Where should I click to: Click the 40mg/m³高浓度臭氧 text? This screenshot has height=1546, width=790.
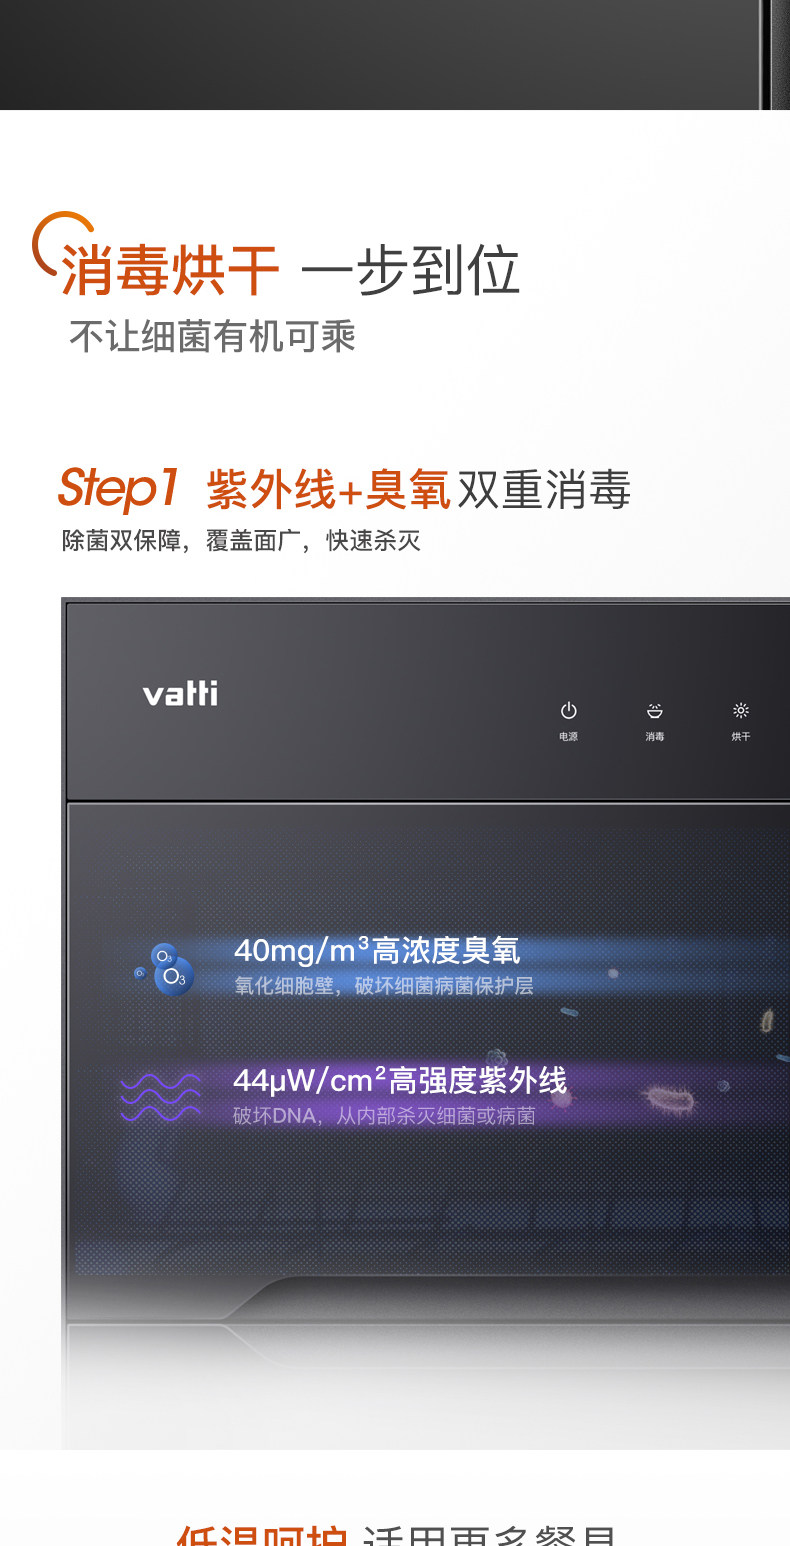point(377,950)
